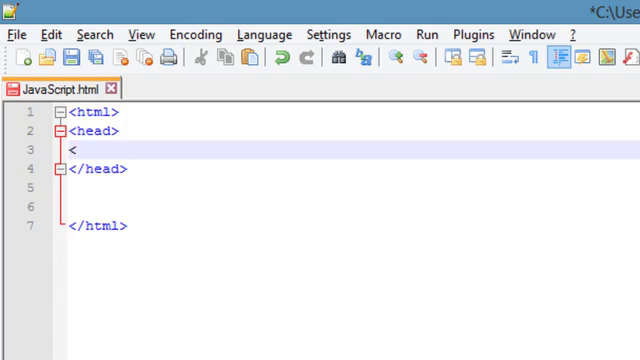Click the Close document toolbar icon

point(120,57)
